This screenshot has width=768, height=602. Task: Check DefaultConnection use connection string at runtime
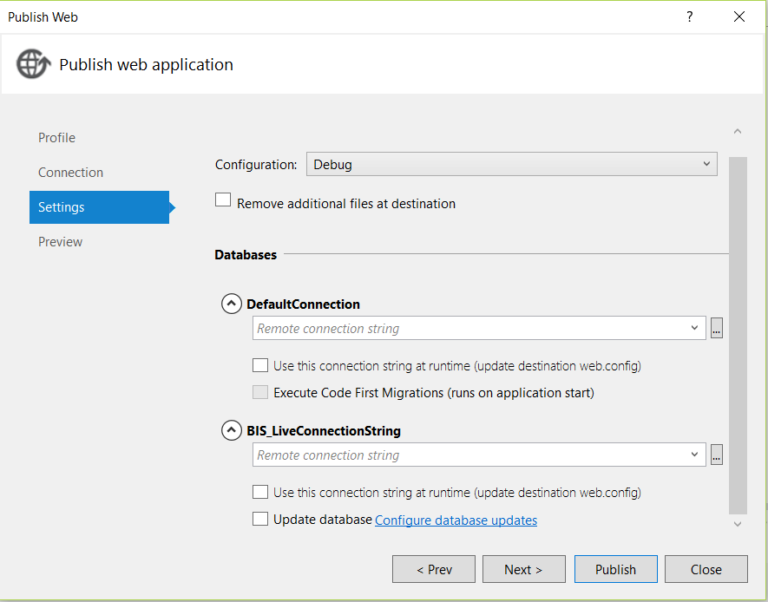(260, 365)
